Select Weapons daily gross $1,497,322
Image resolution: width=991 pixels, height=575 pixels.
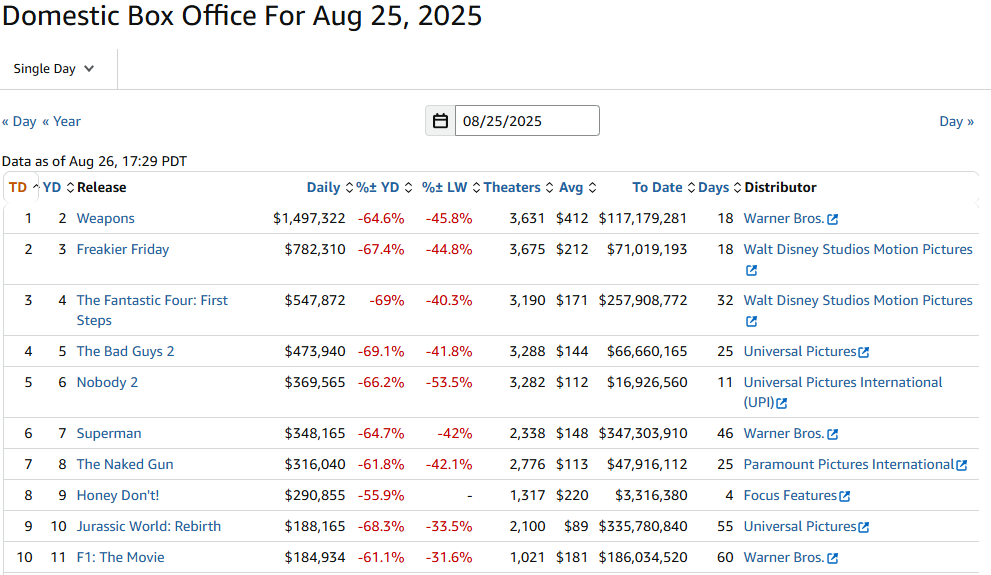(x=309, y=219)
